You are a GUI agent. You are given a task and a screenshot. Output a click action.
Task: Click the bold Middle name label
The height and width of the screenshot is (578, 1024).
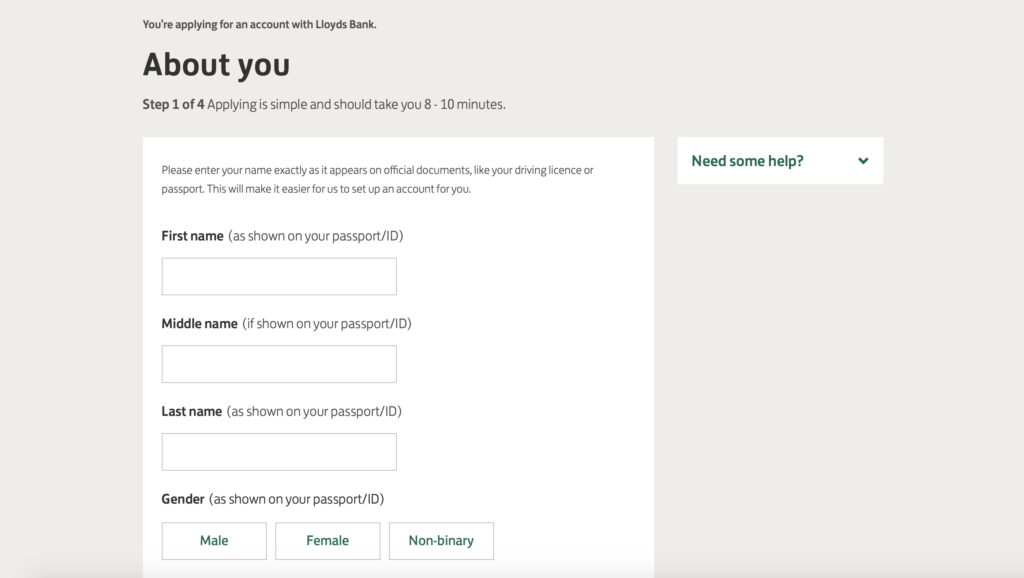(x=199, y=324)
